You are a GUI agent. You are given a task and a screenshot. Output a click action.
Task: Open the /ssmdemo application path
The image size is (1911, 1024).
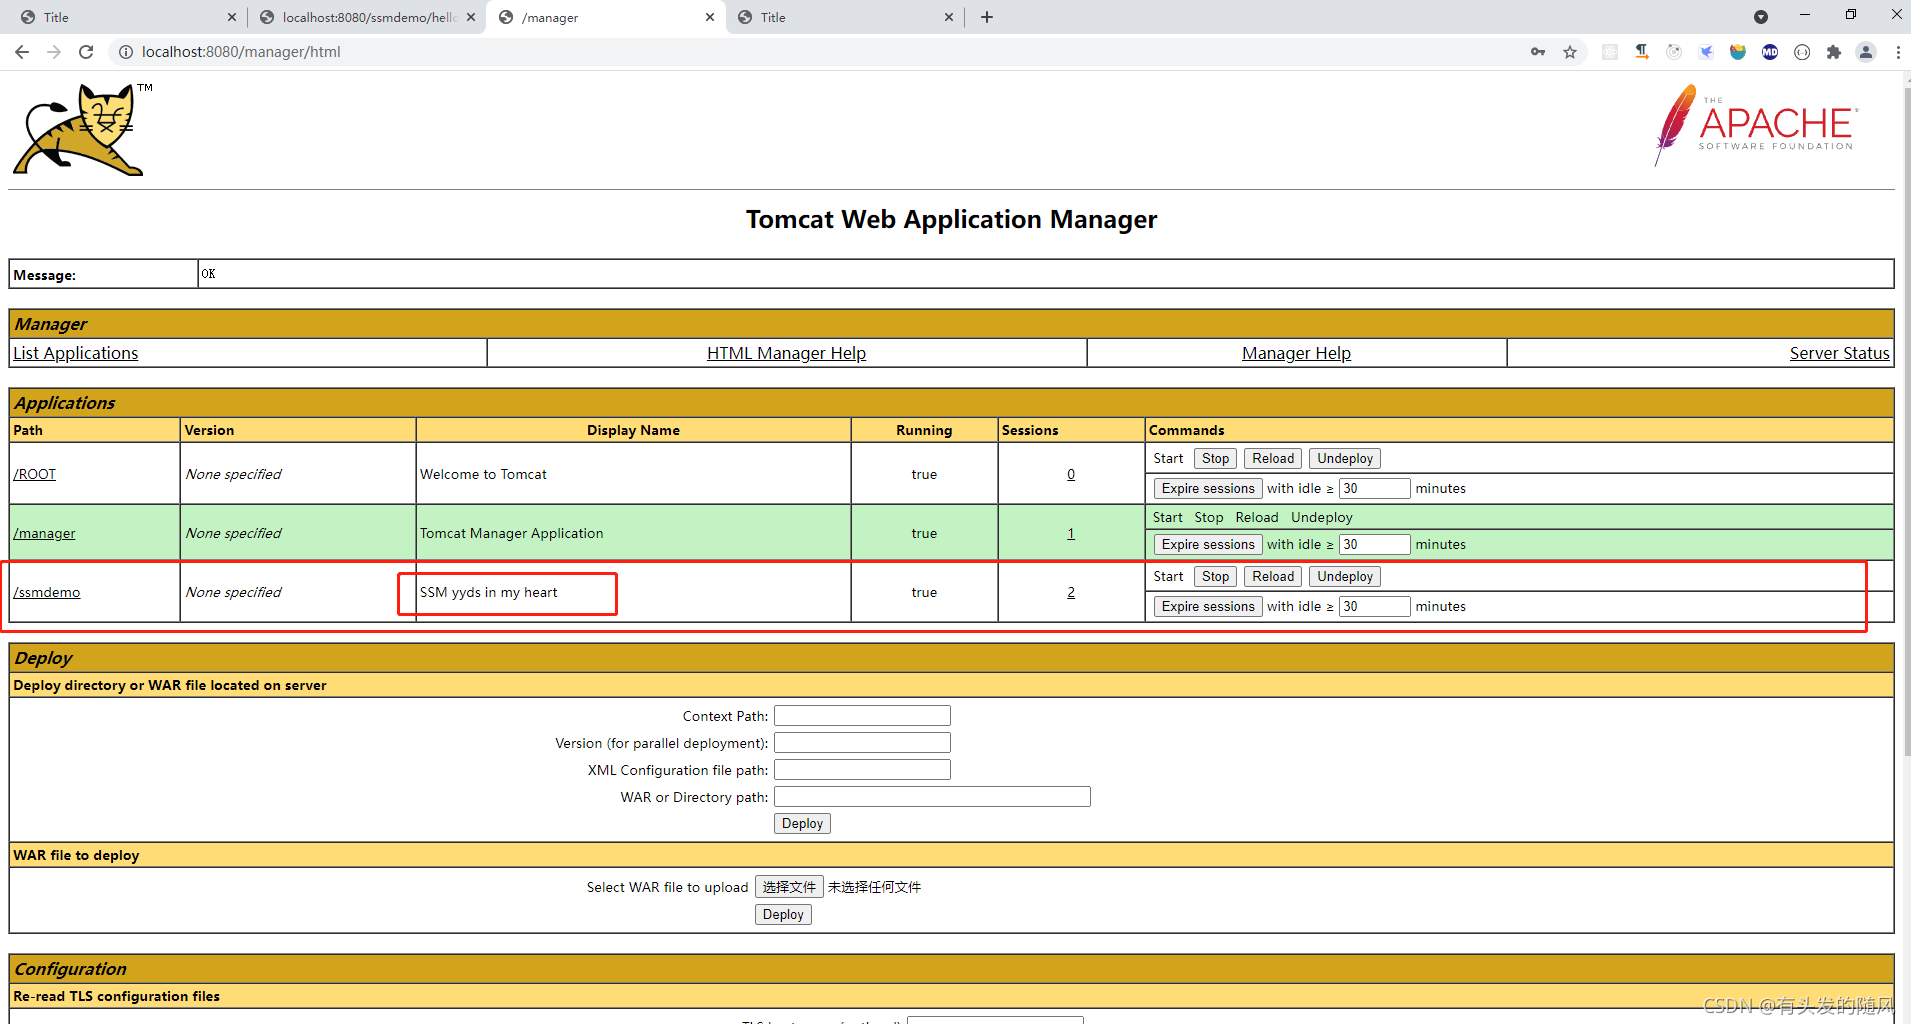pos(47,592)
